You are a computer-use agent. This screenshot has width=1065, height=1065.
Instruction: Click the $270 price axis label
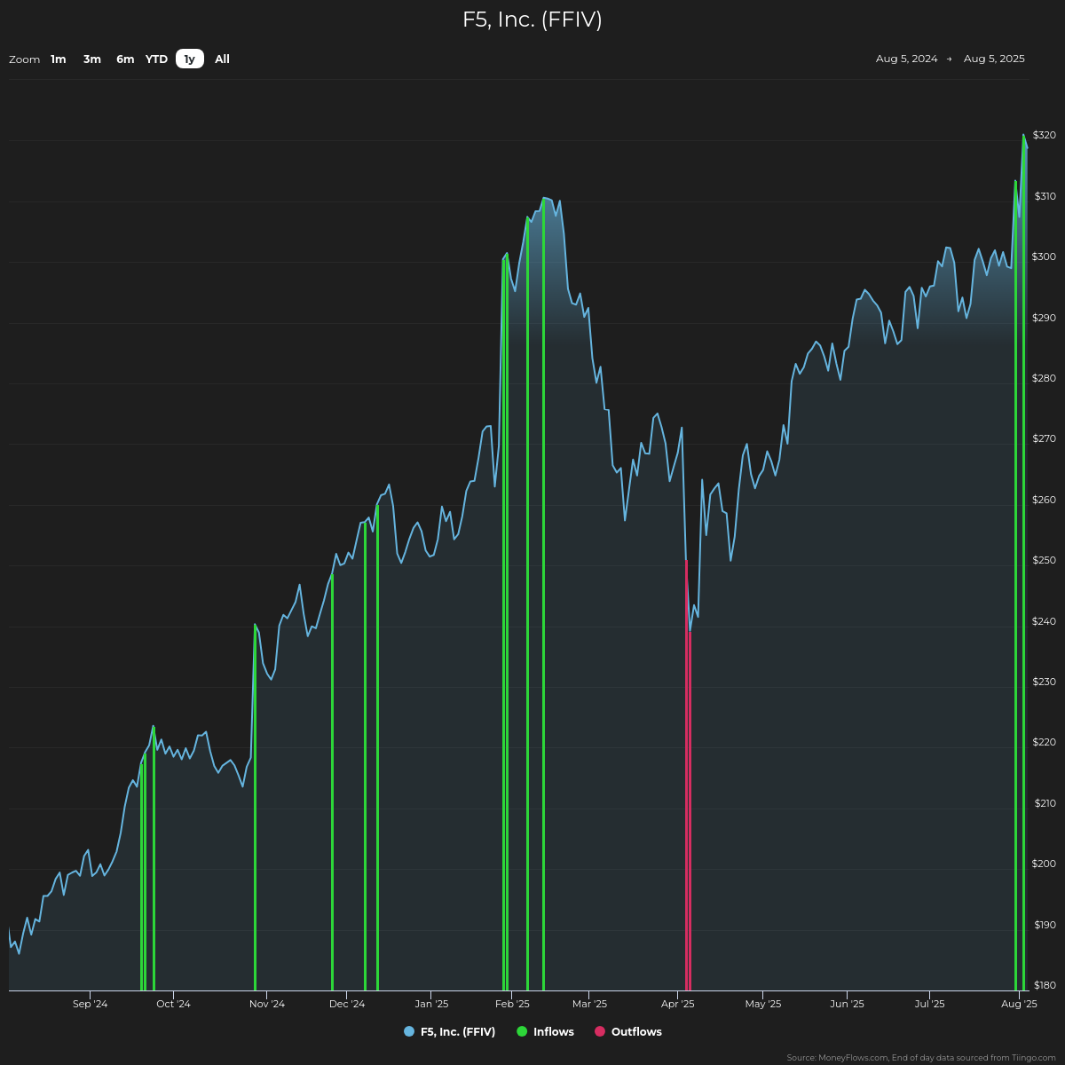pyautogui.click(x=1045, y=439)
